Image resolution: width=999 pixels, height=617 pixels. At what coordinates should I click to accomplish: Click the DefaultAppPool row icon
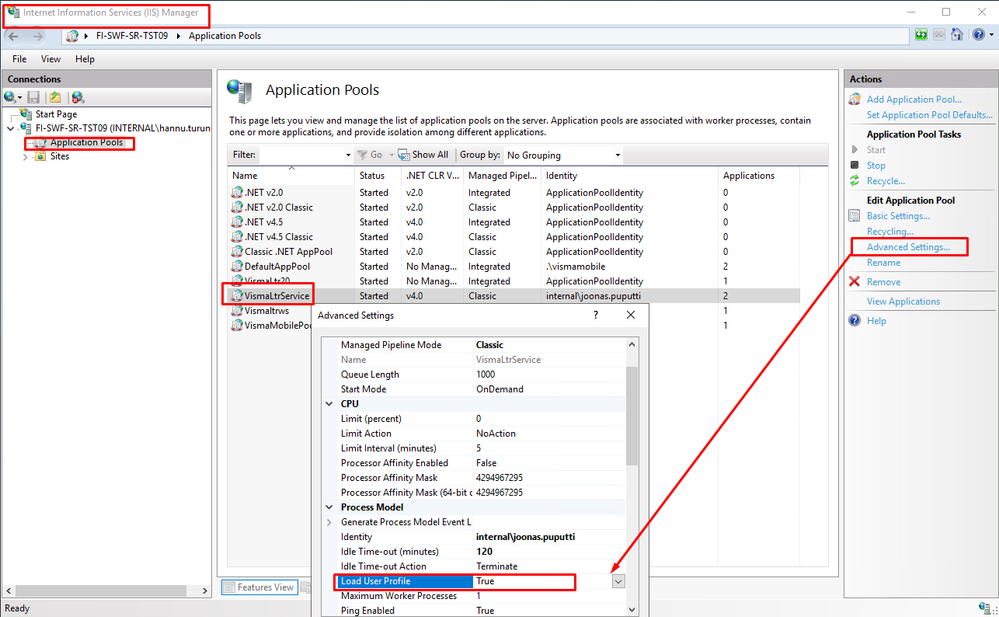pyautogui.click(x=237, y=266)
